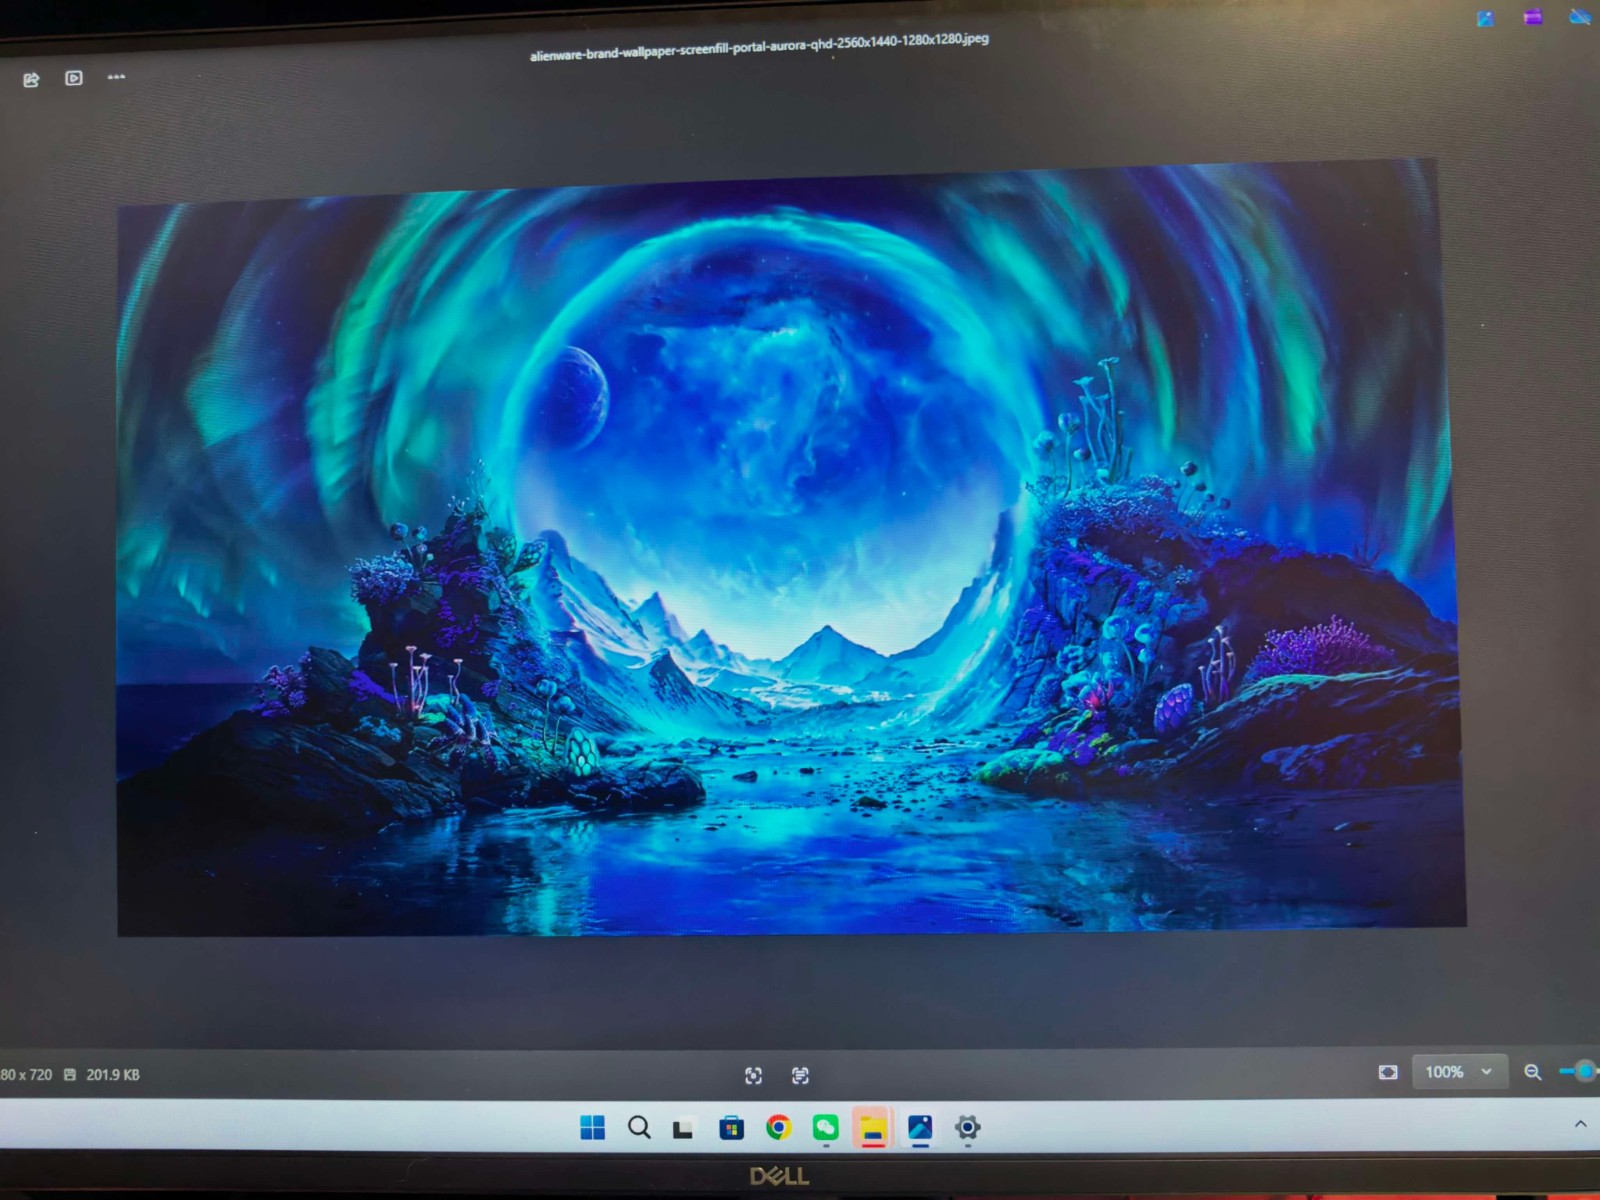This screenshot has width=1600, height=1200.
Task: Click the disk icon beside the file size
Action: point(70,1075)
